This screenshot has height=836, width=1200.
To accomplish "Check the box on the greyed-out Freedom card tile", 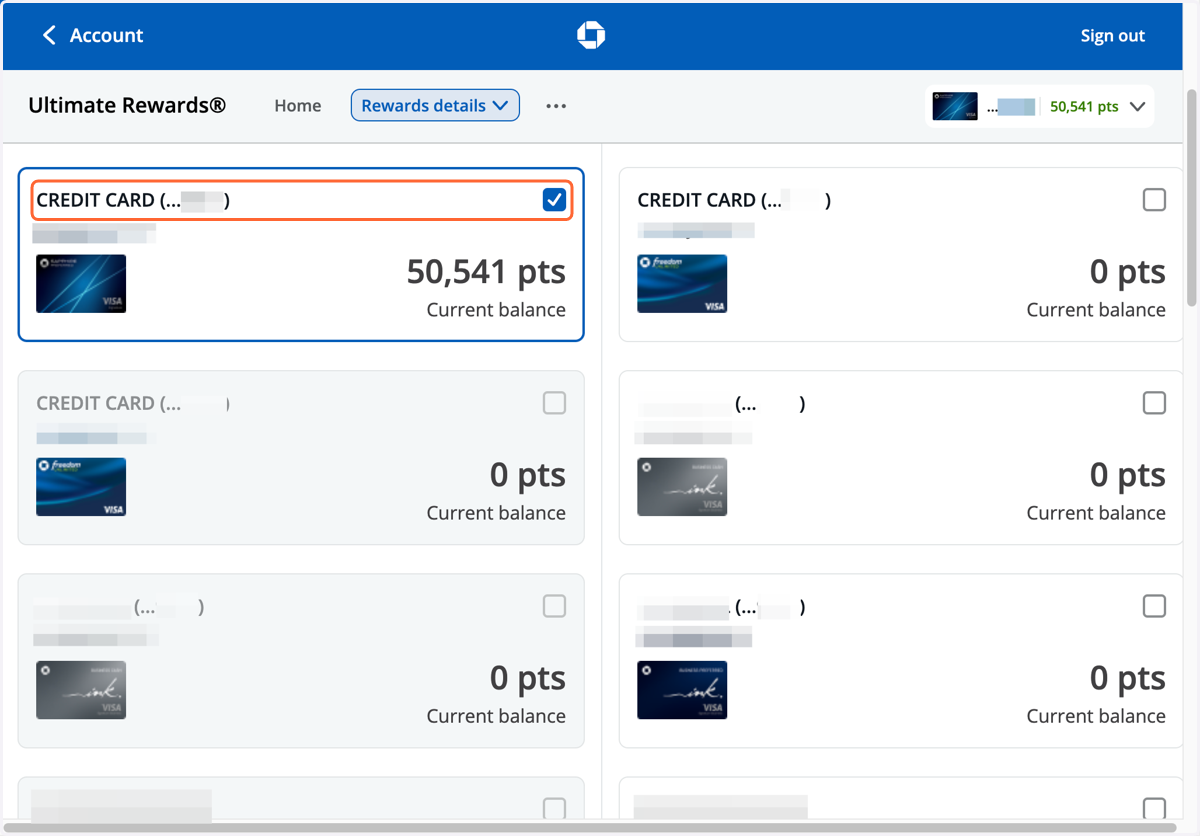I will (x=554, y=403).
